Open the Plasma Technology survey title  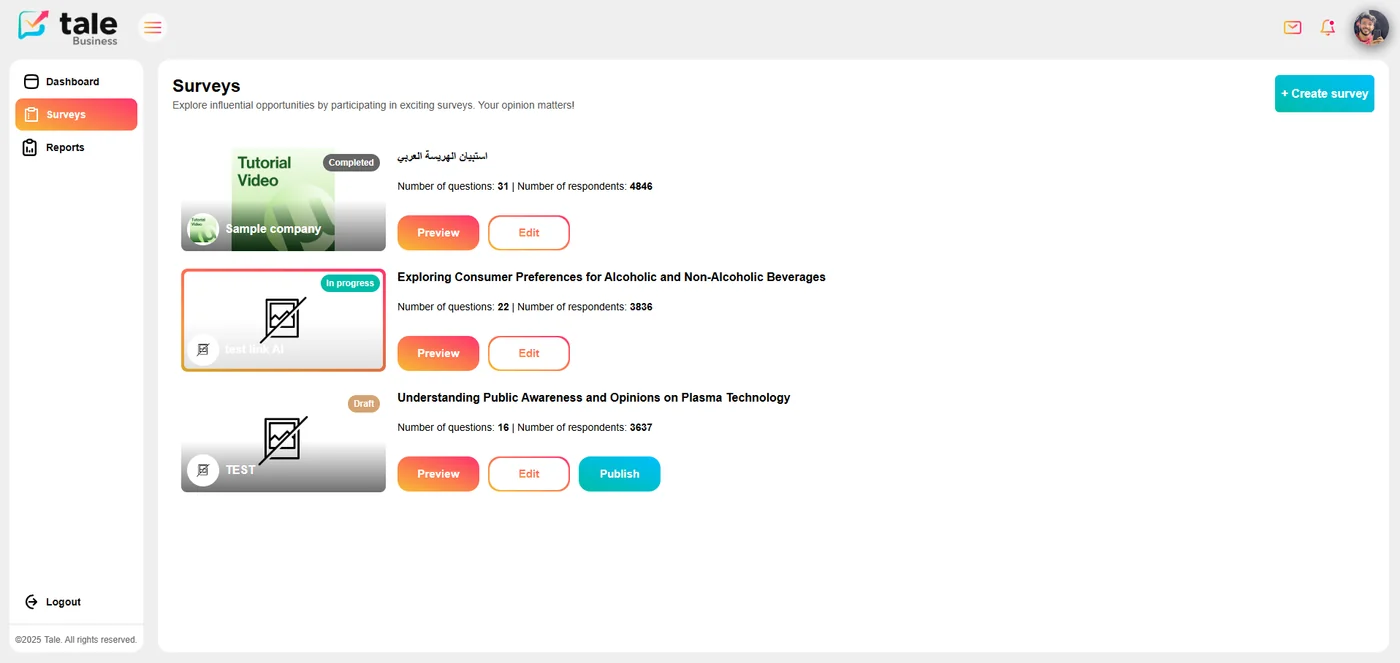click(593, 398)
